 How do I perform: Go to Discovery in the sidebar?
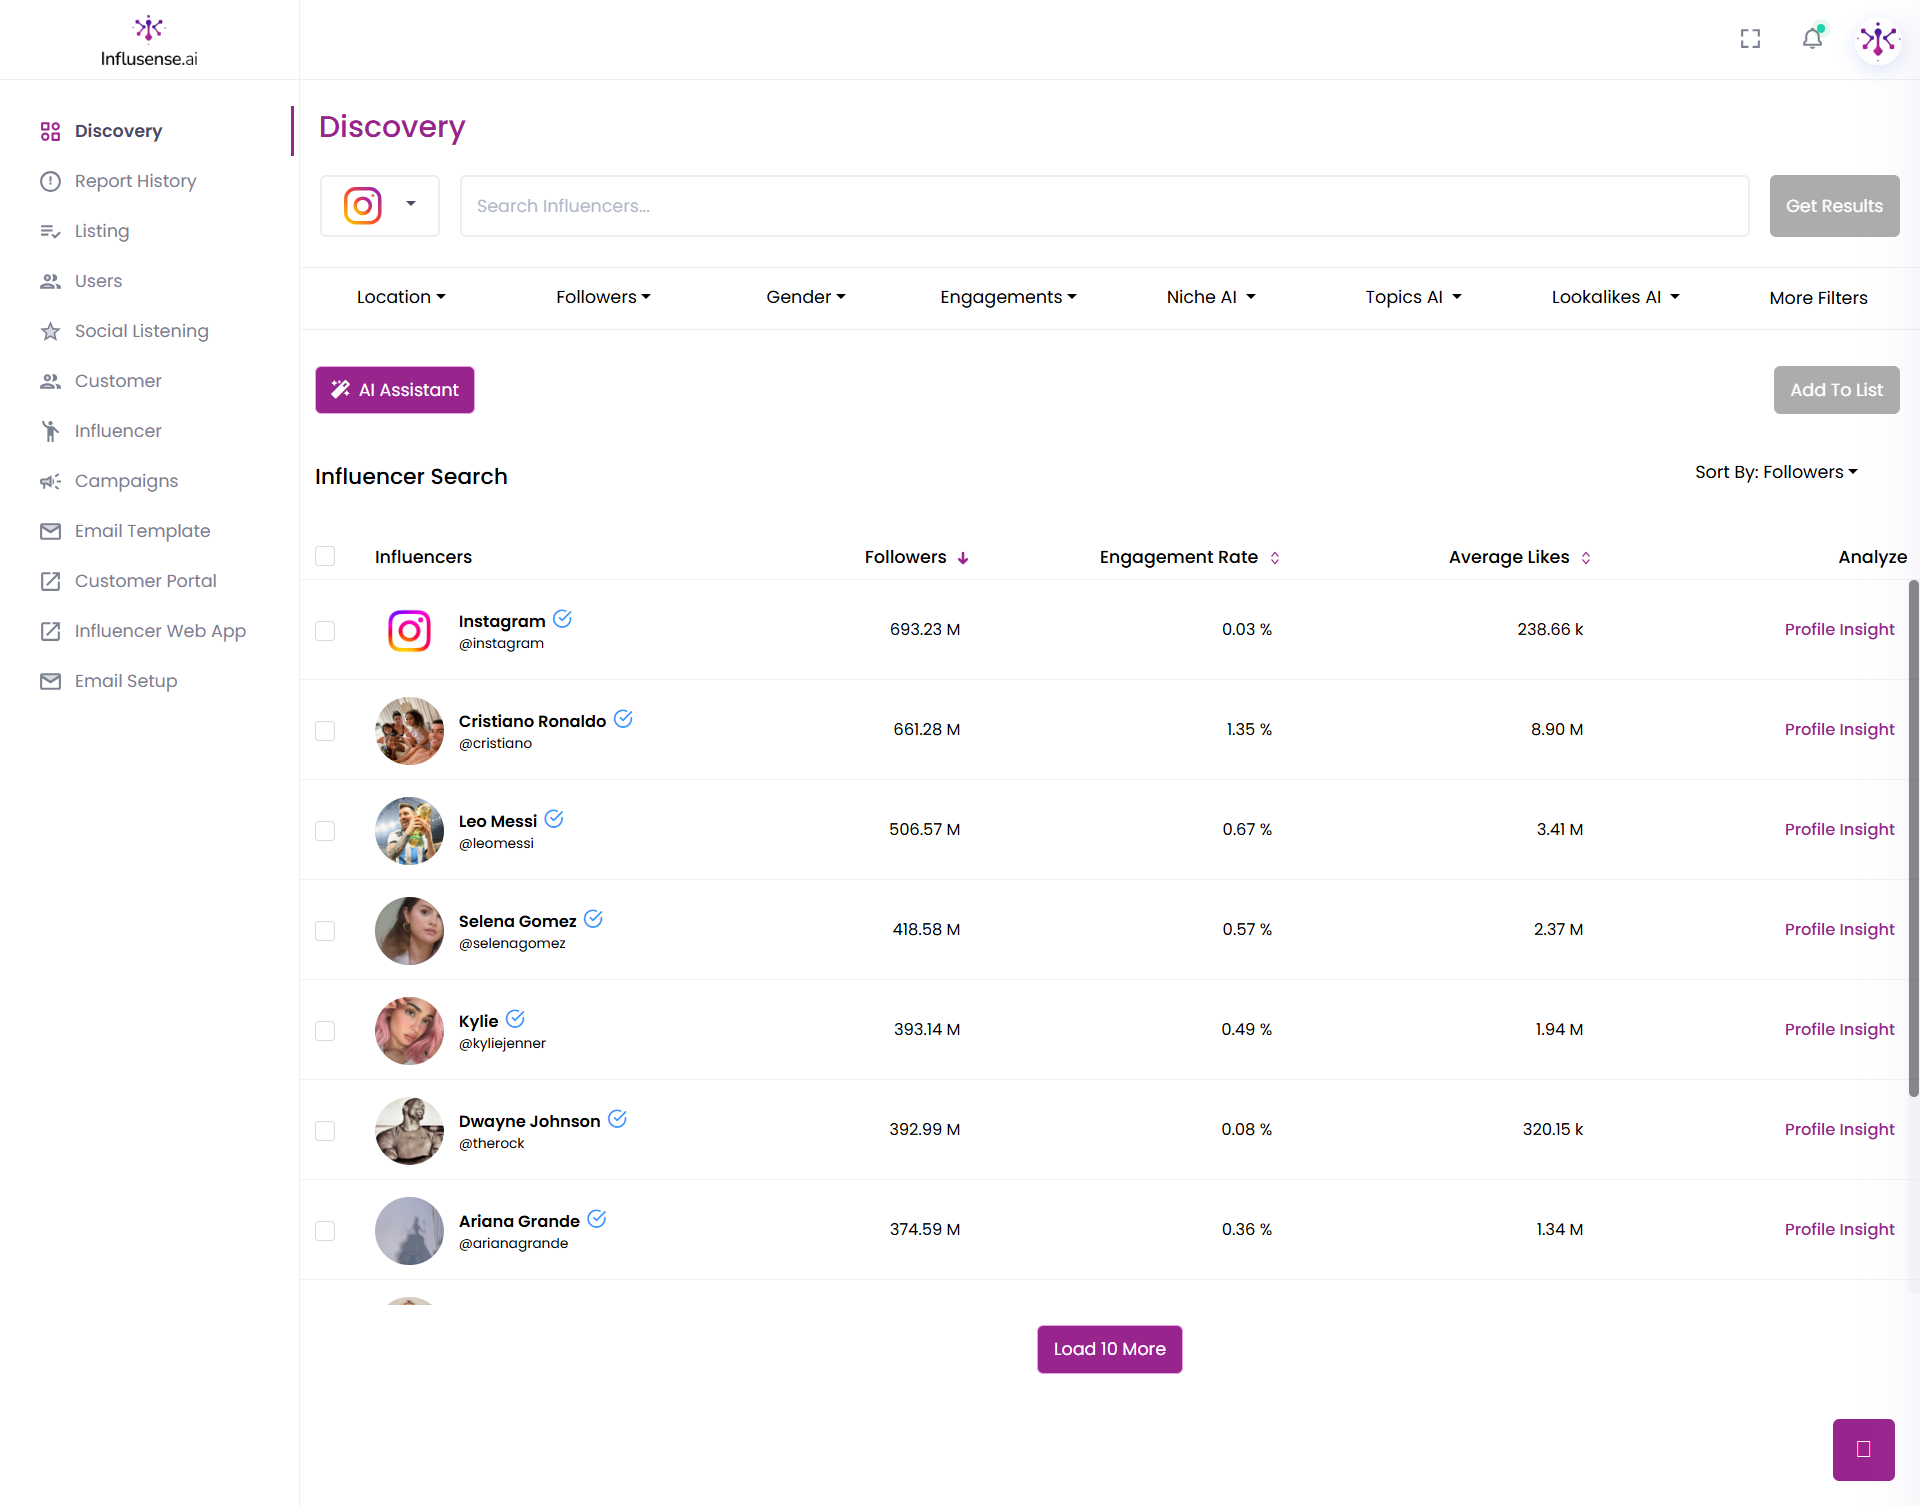(118, 131)
